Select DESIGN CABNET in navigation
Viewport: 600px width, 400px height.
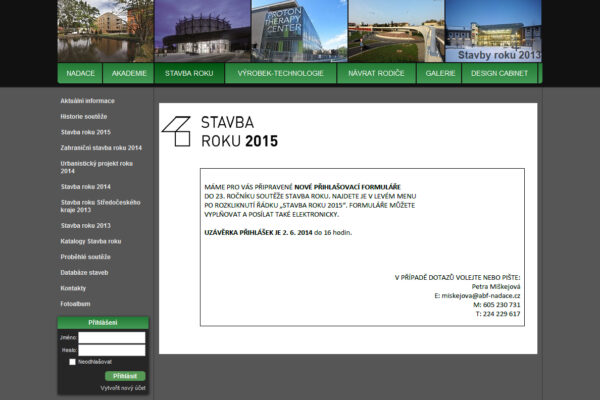501,74
